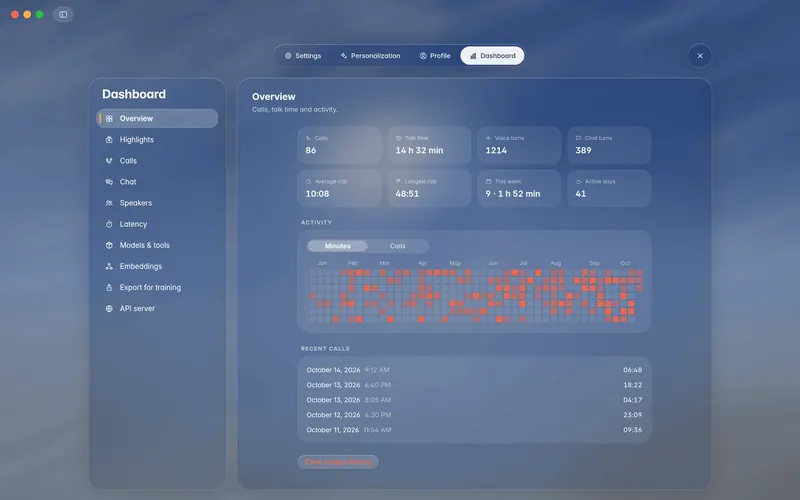Open the API server section
Viewport: 800px width, 500px height.
coord(157,309)
